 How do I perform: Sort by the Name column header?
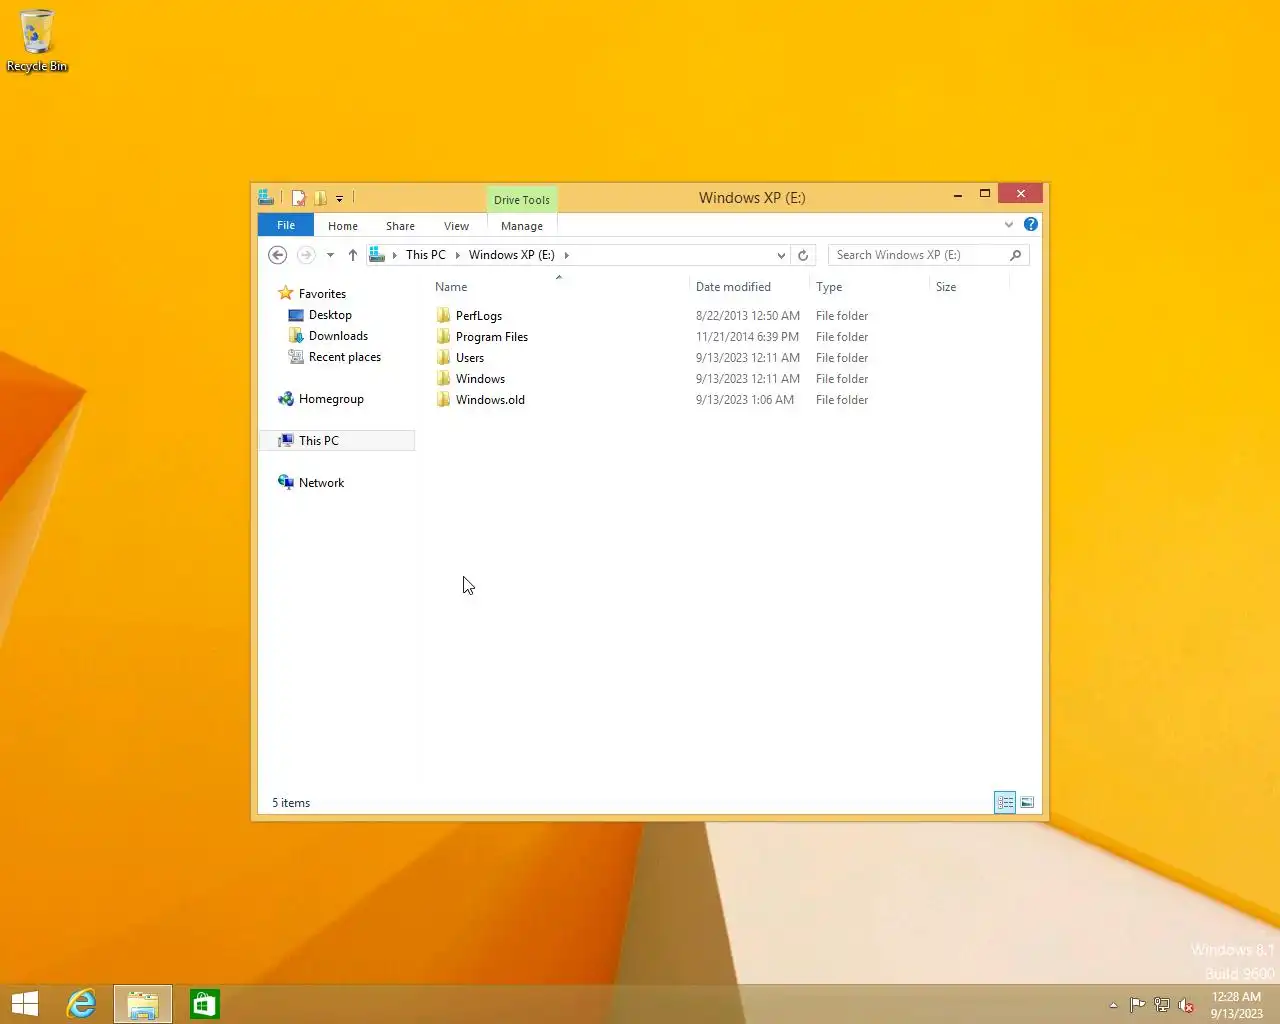tap(559, 287)
